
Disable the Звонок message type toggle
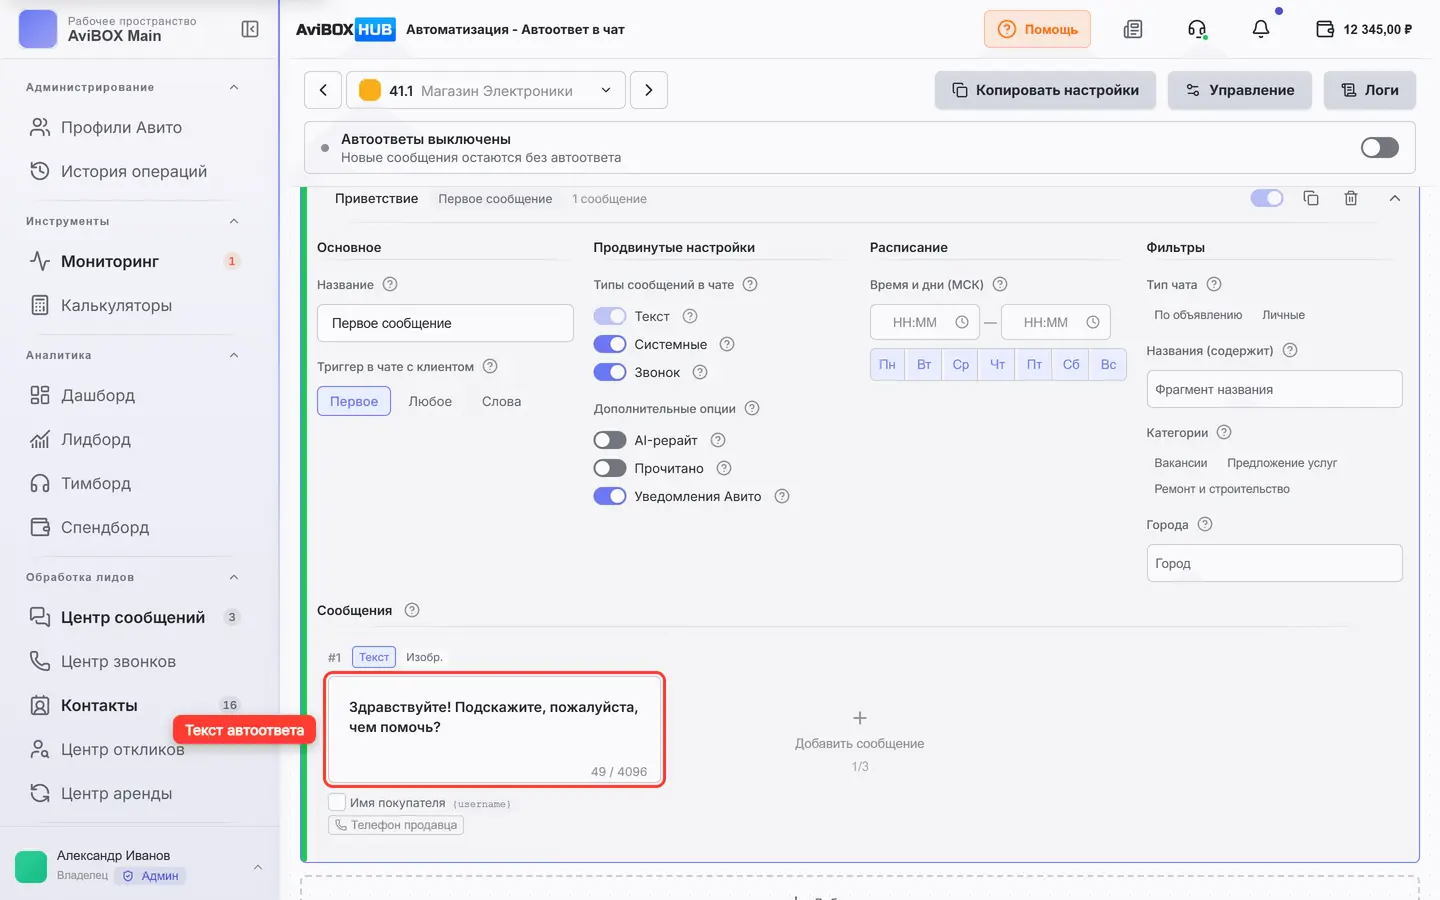tap(610, 372)
